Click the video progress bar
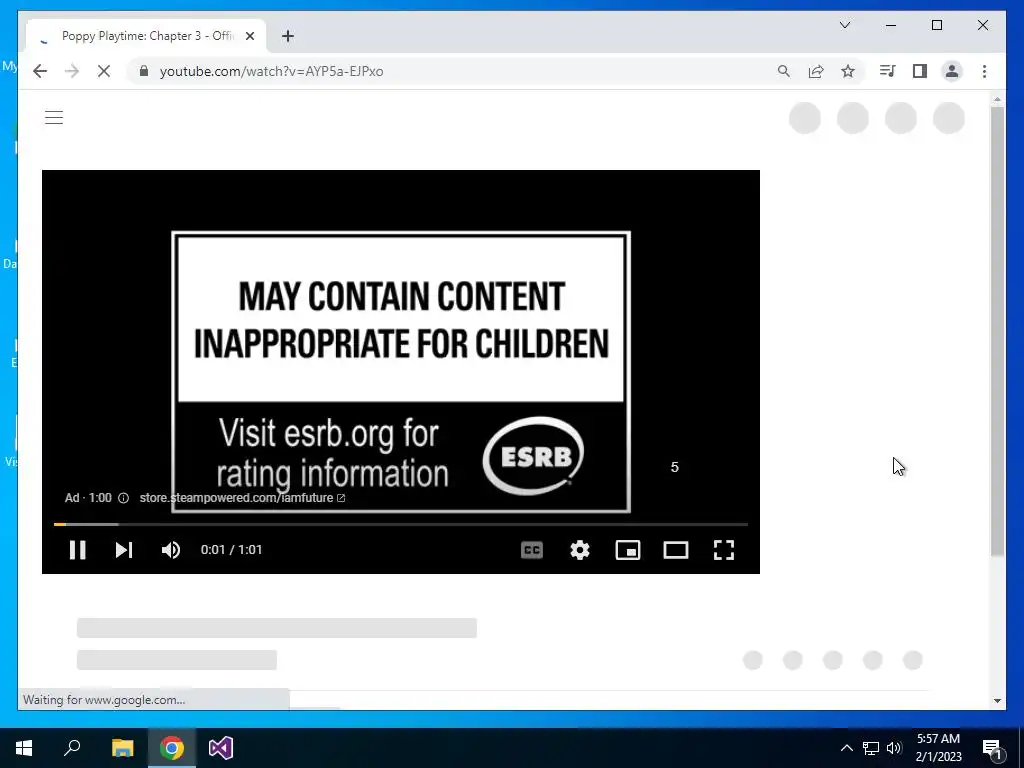 (x=400, y=524)
